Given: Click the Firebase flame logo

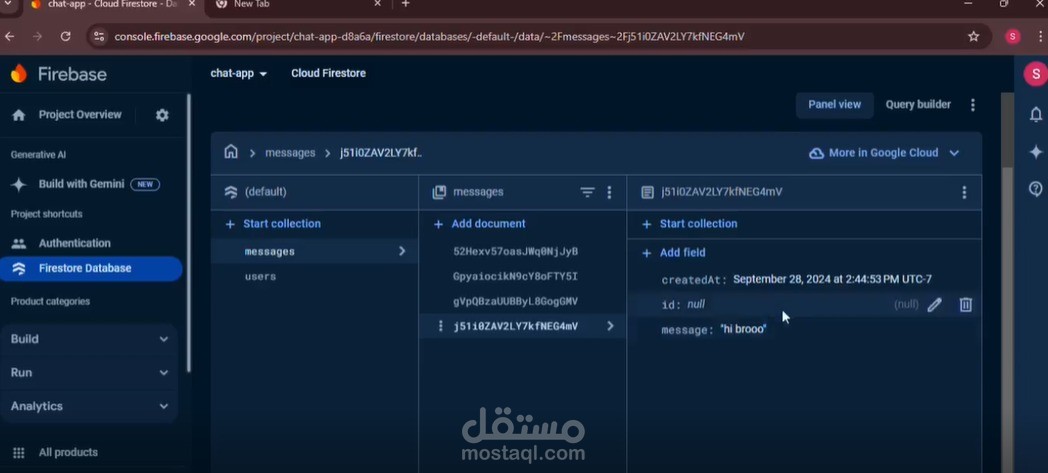Looking at the screenshot, I should [19, 73].
